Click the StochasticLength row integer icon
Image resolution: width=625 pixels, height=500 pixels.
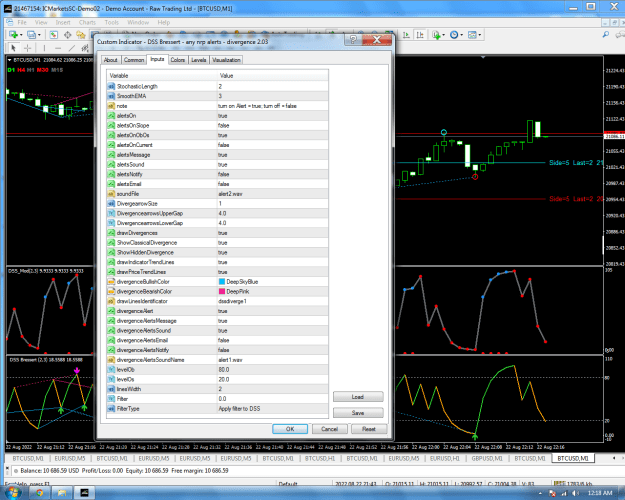pos(111,86)
